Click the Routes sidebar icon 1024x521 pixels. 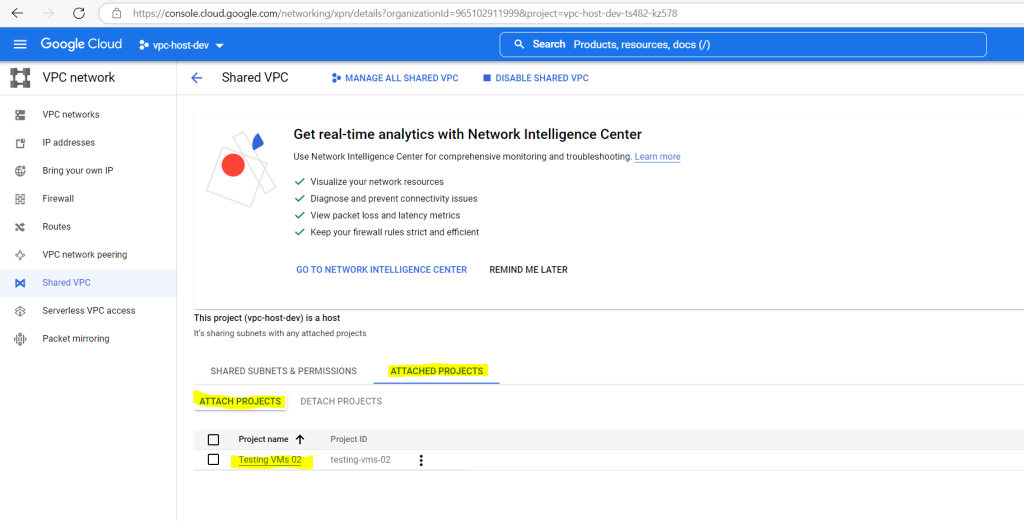pos(20,227)
